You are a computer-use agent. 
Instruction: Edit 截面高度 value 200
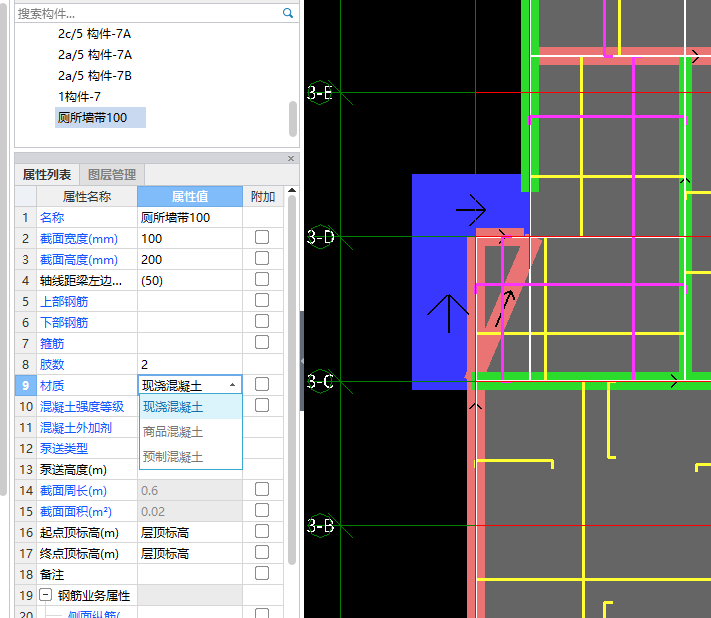pos(190,260)
